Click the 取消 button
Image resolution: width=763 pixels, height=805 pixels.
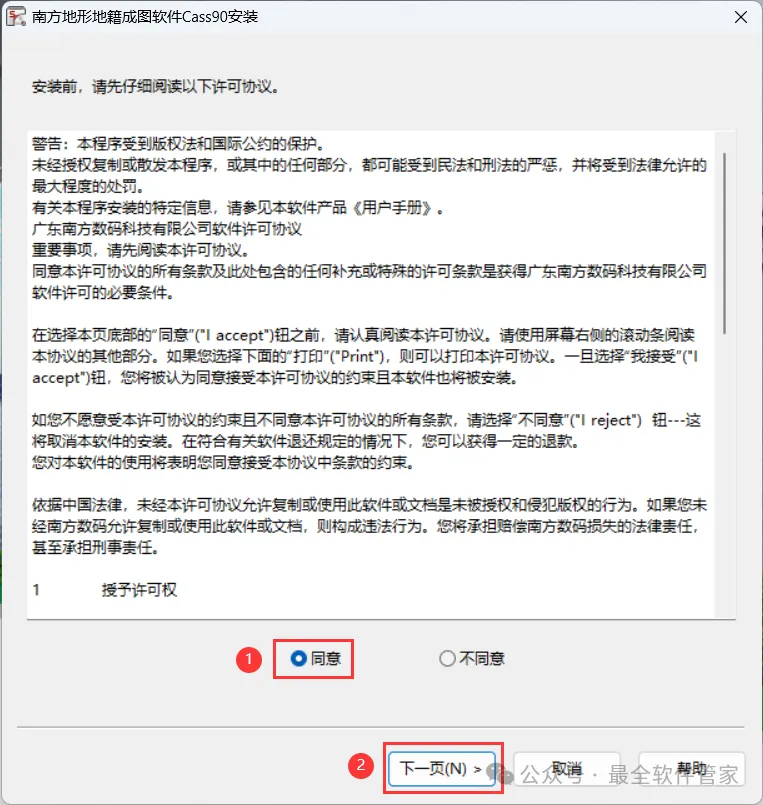tap(567, 769)
